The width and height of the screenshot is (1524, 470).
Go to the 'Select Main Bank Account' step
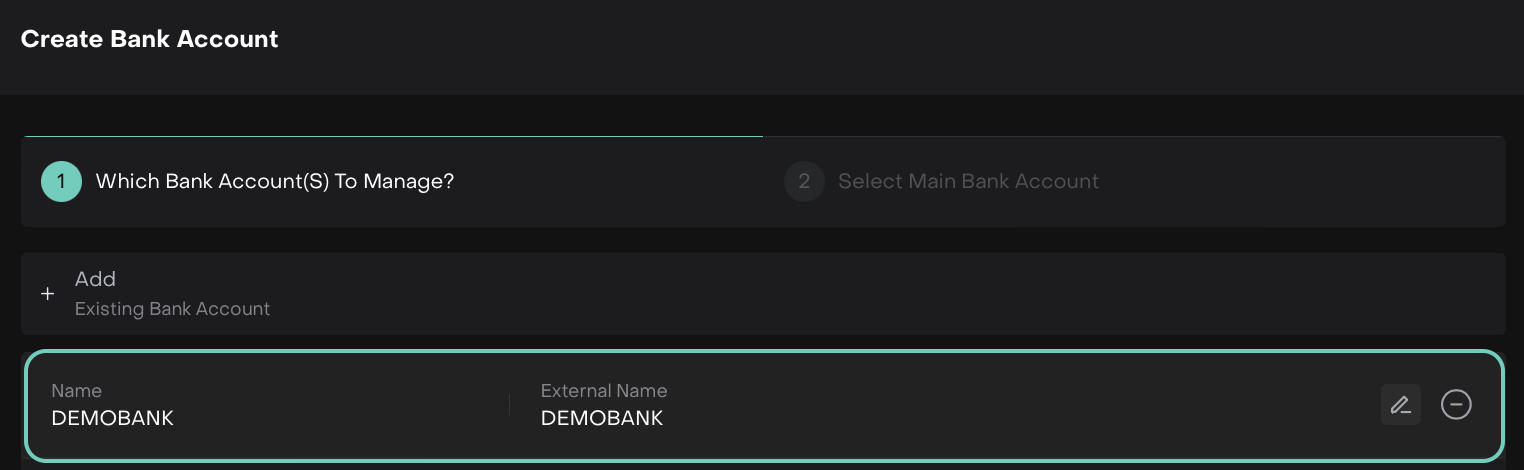click(x=968, y=182)
